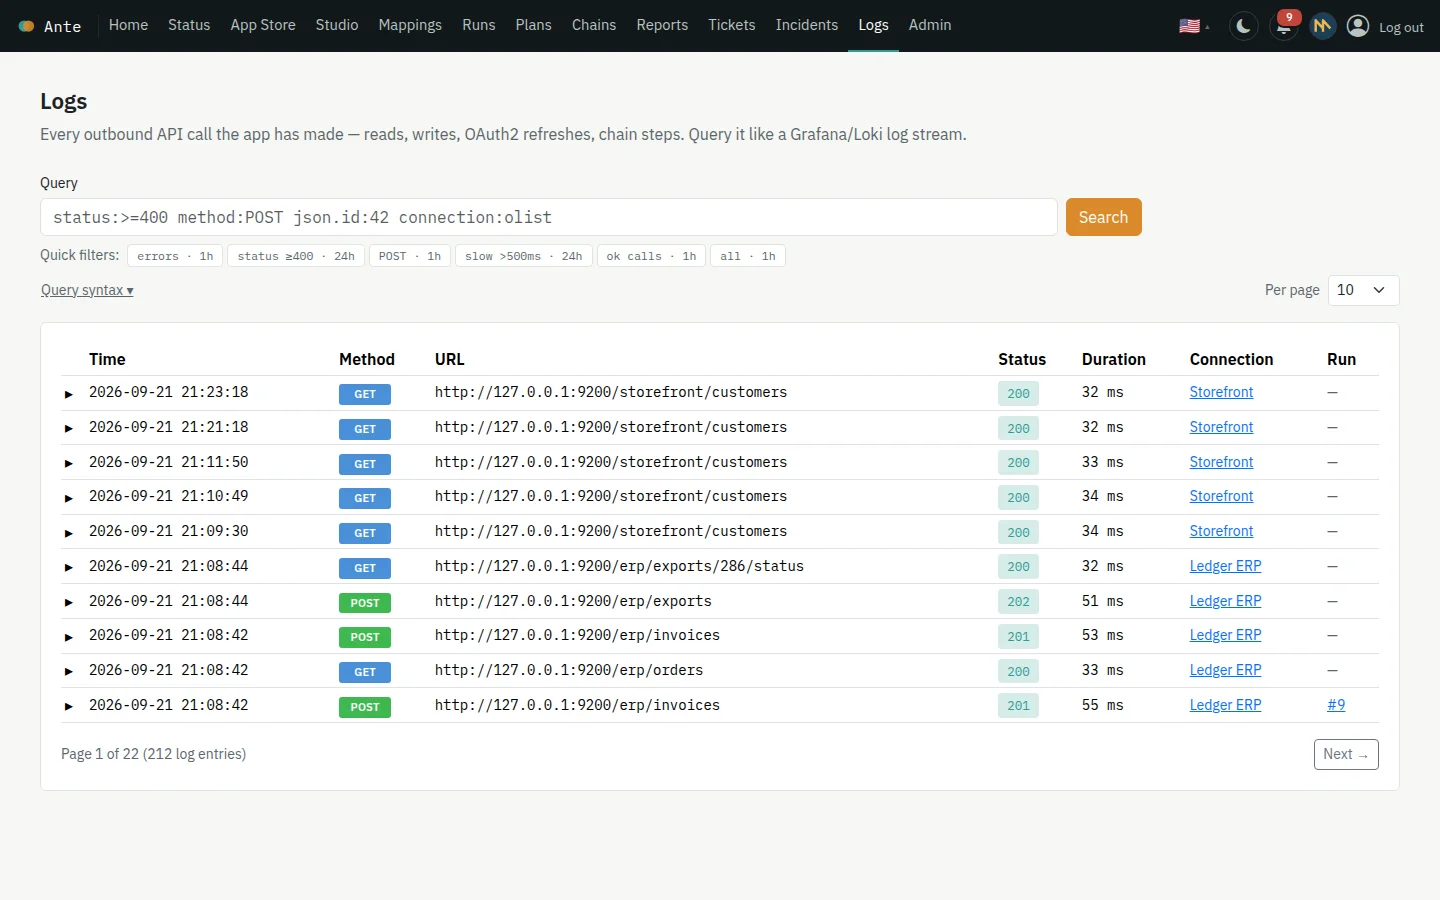1440x900 pixels.
Task: Apply the errors 1h quick filter
Action: point(175,256)
